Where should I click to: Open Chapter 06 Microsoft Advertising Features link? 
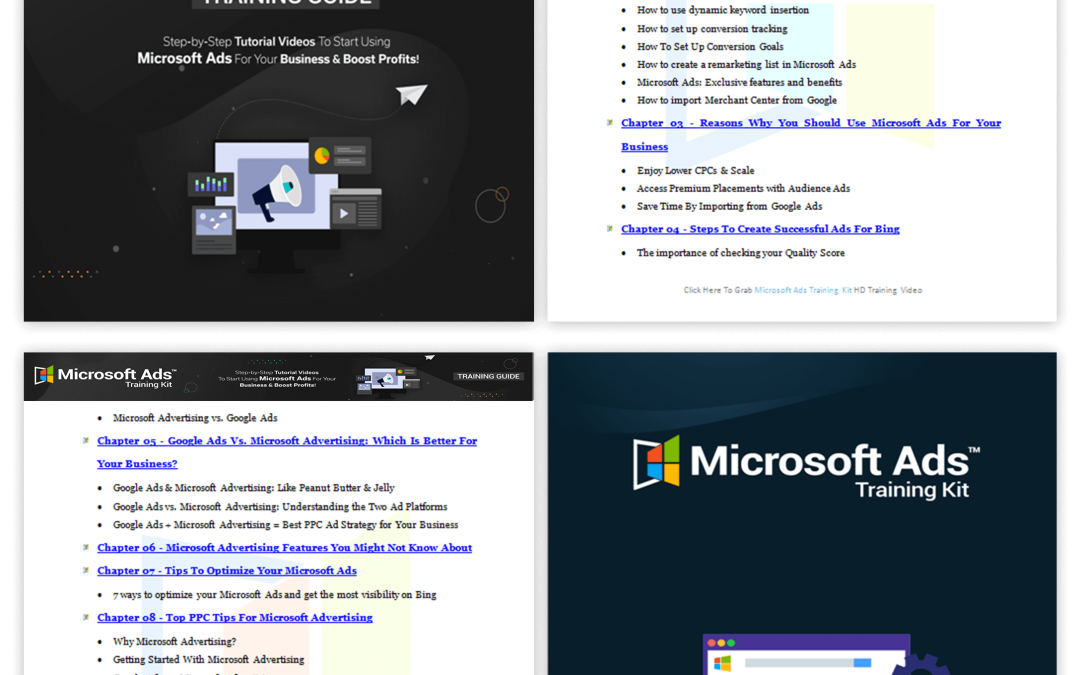tap(284, 548)
